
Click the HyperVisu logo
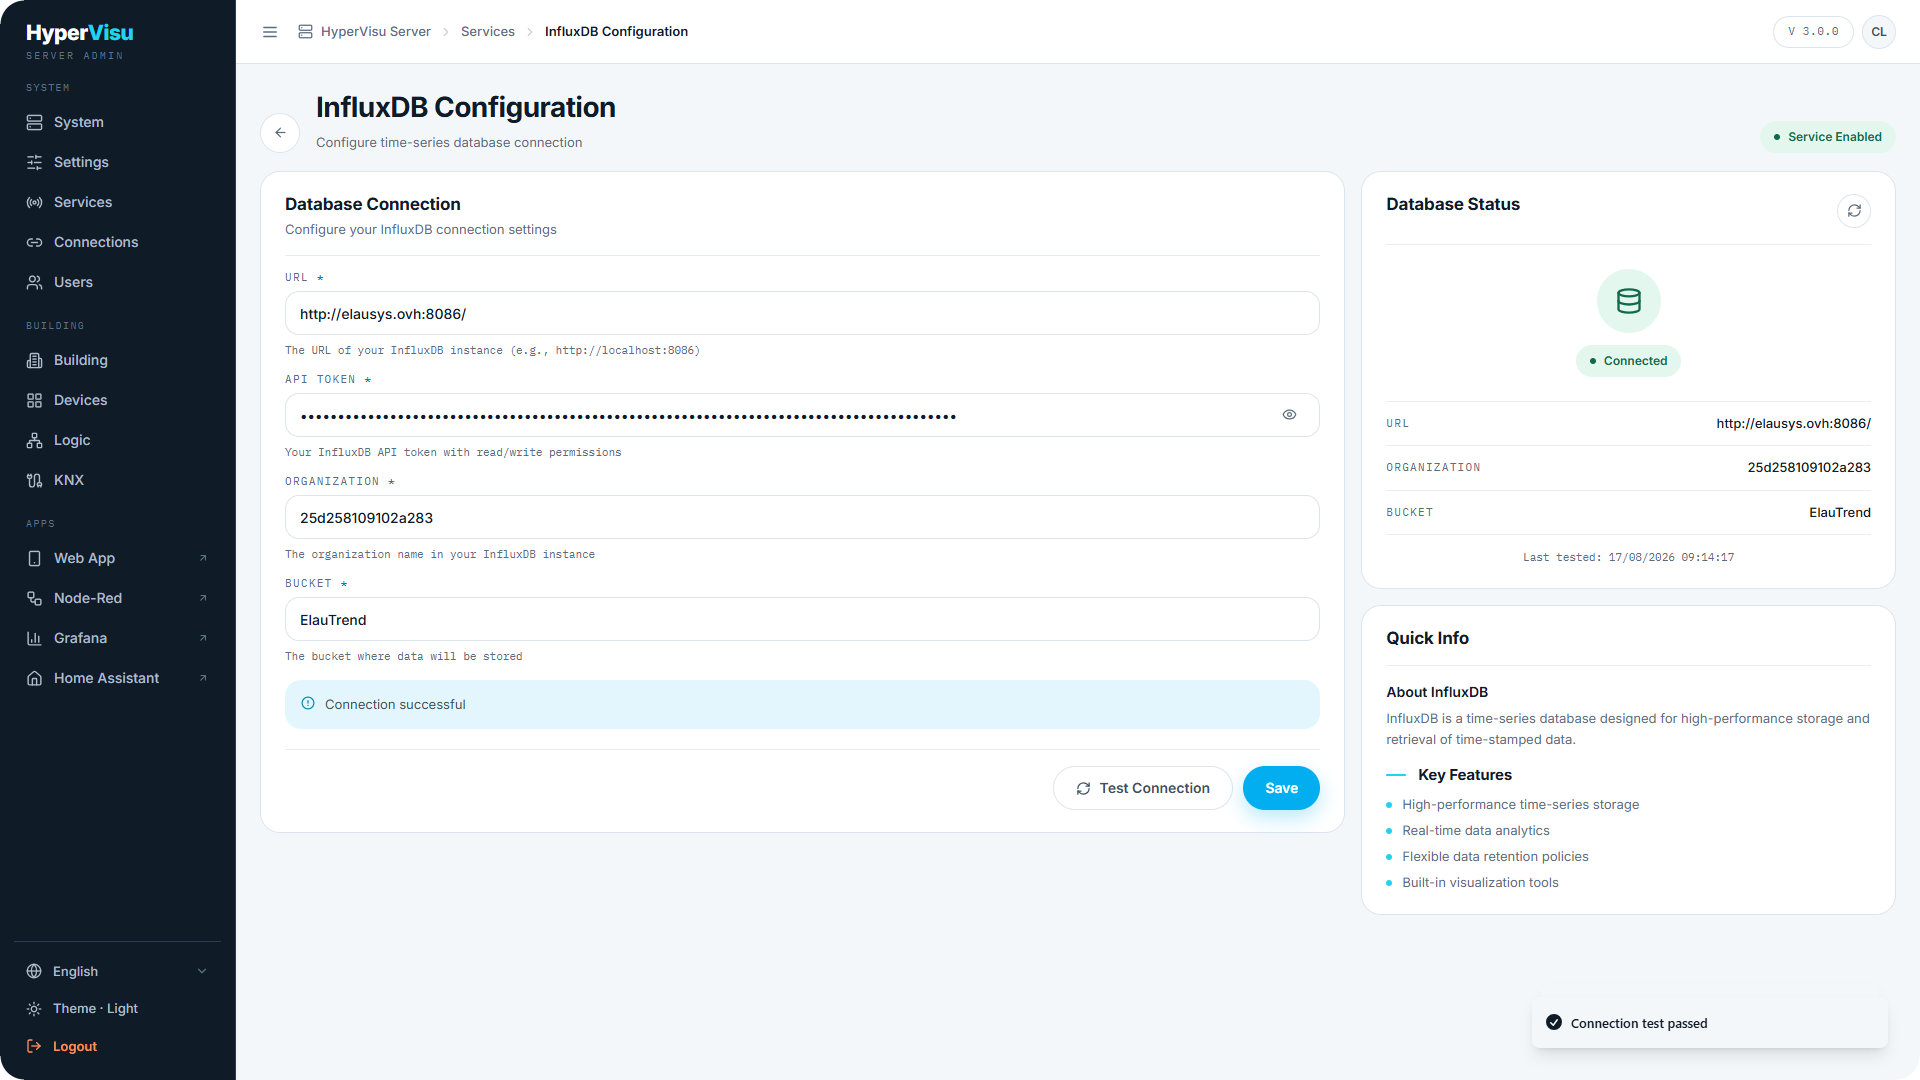[x=80, y=33]
